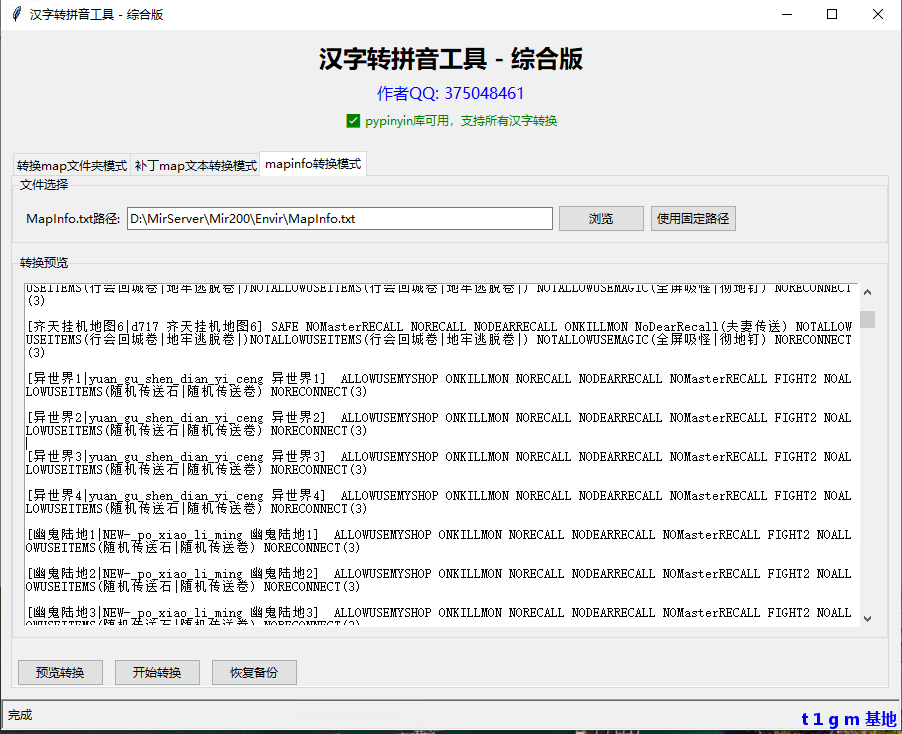Click the 幽鬼陆地1 line in preview
The height and width of the screenshot is (734, 902).
[438, 541]
